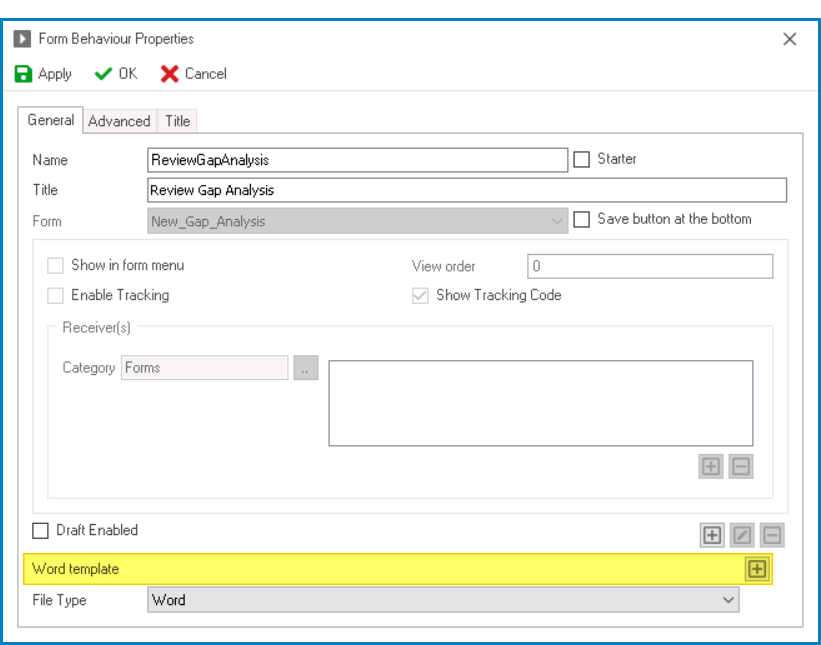Screen dimensions: 821x645
Task: Open the Title tab
Action: point(178,121)
